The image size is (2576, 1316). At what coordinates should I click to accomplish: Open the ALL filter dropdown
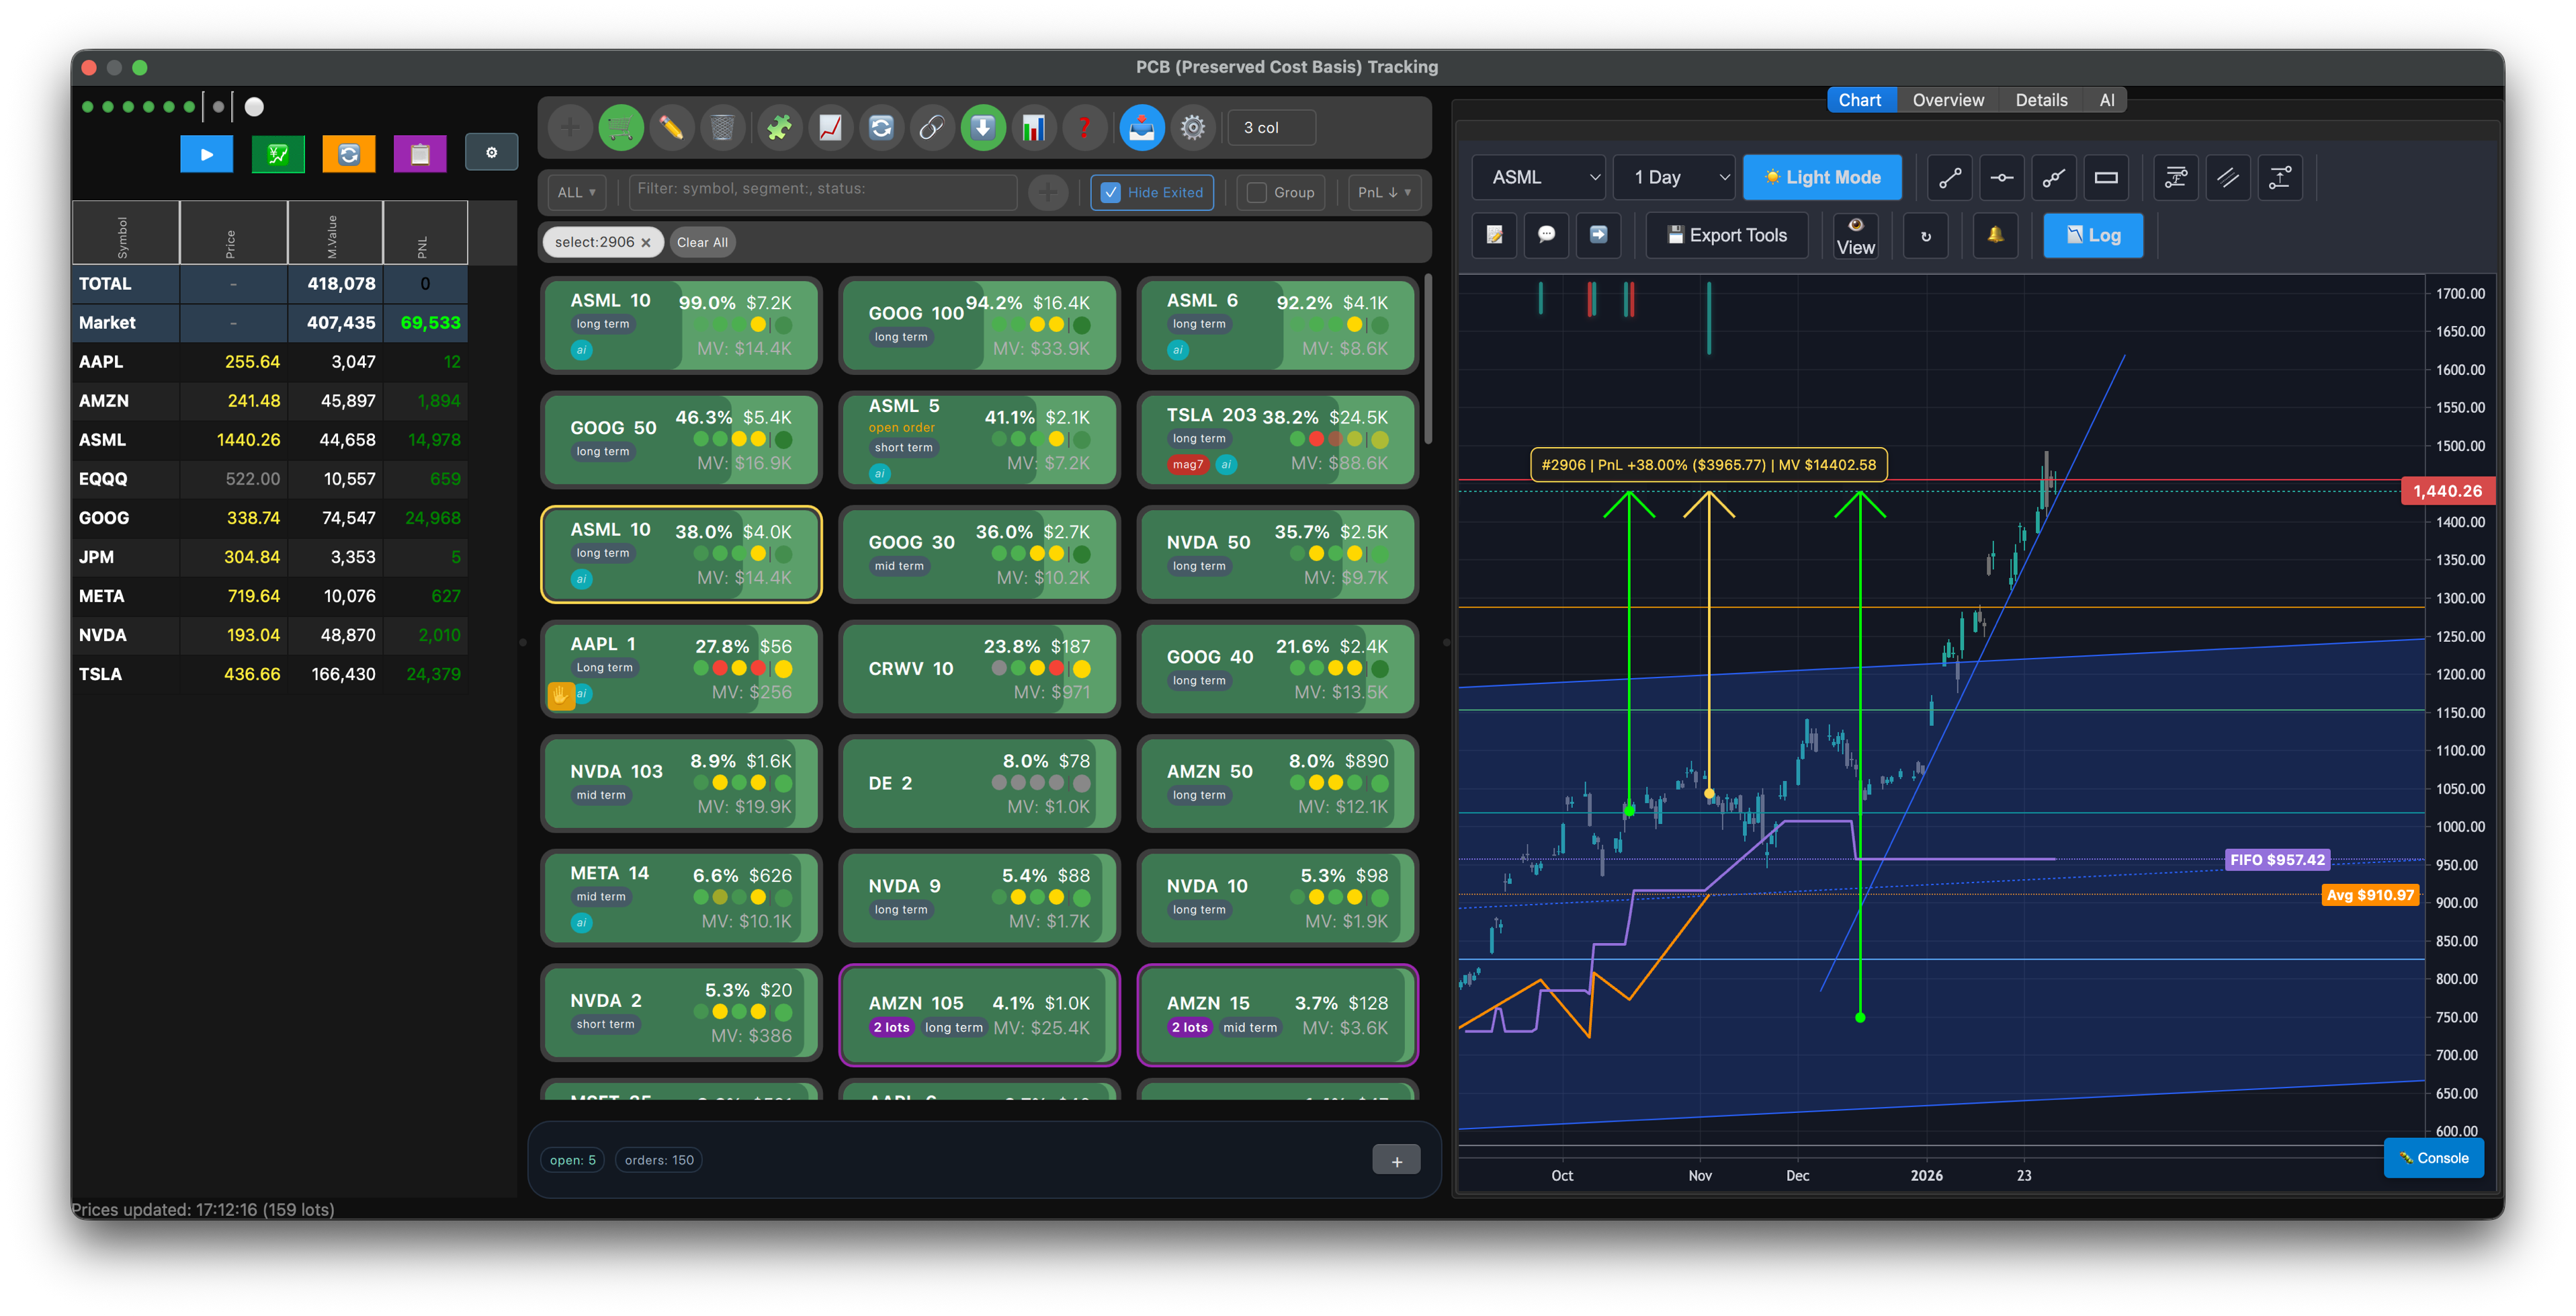point(576,193)
